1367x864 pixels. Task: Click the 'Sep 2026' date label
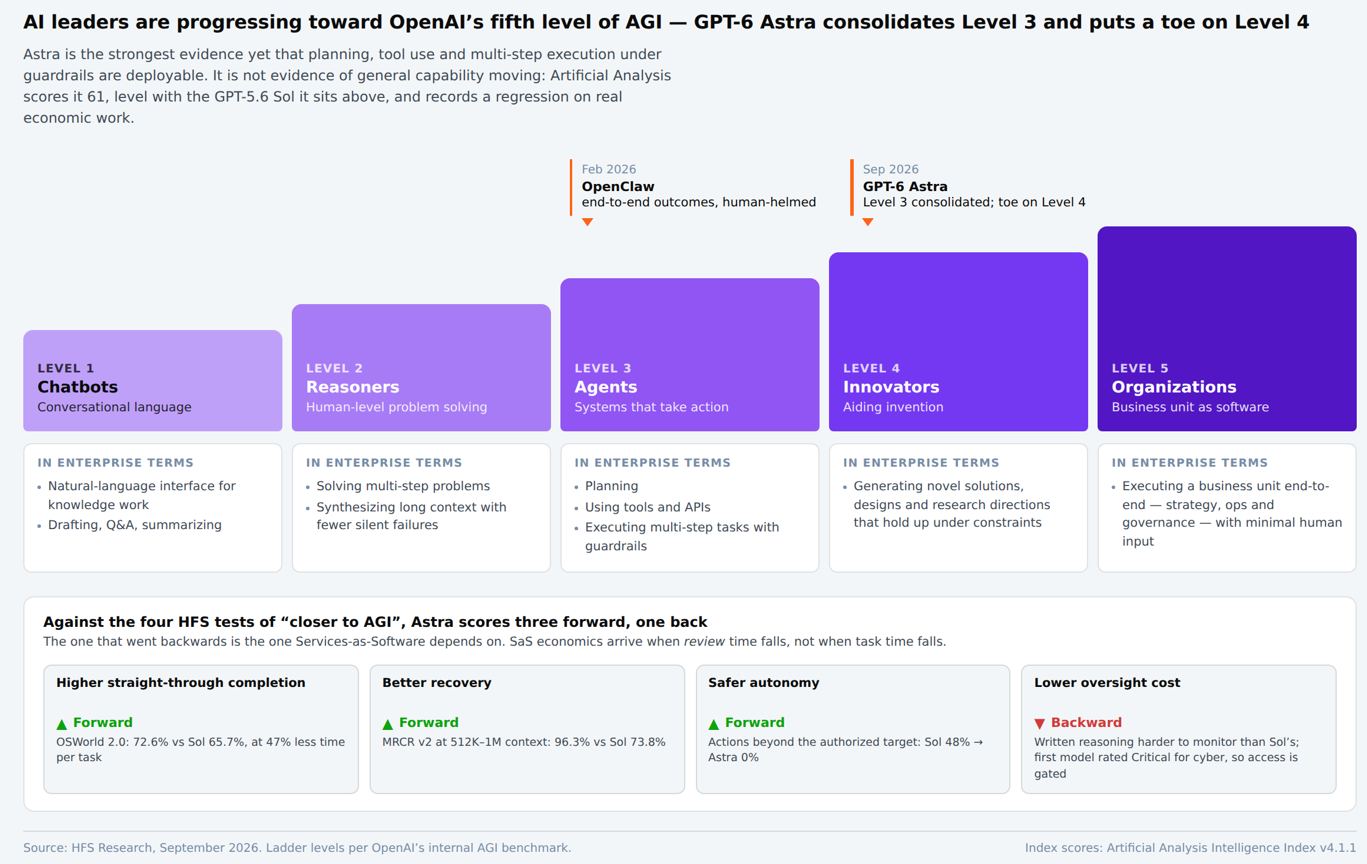[891, 169]
